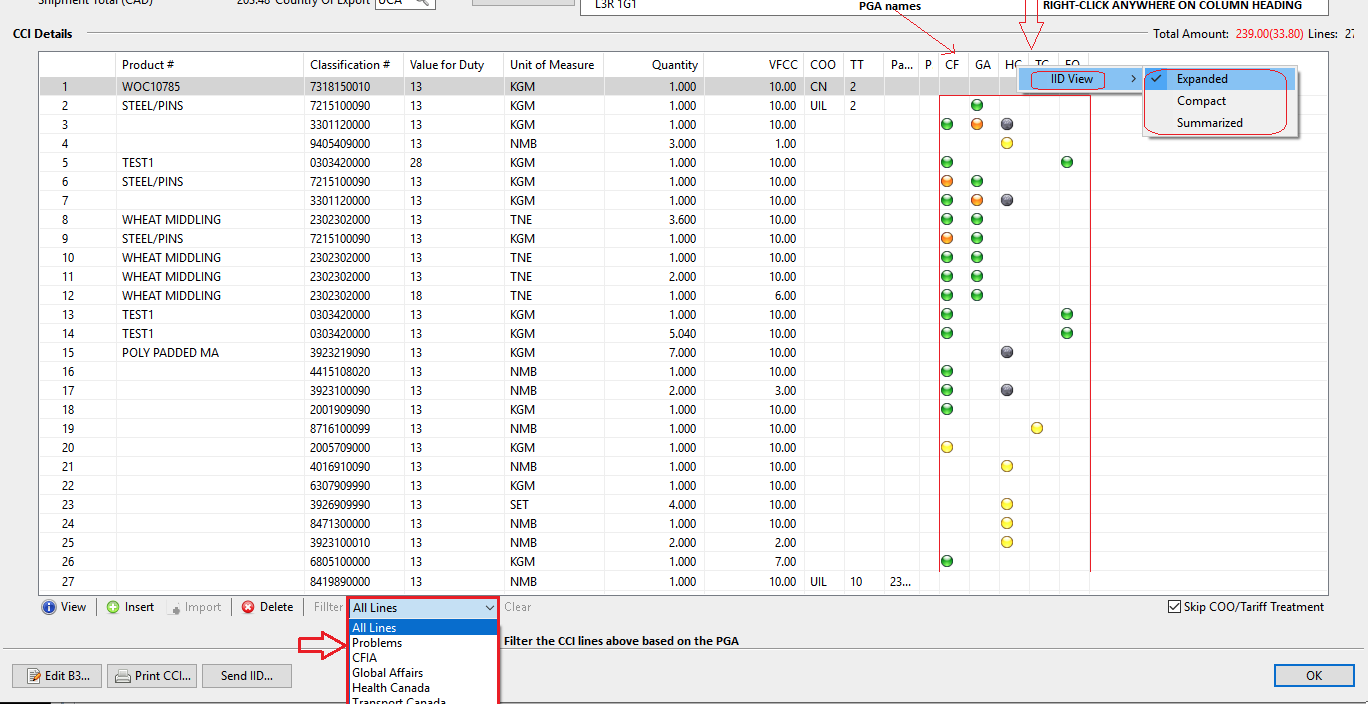Click the green FO status dot in row 14
Image resolution: width=1372 pixels, height=704 pixels.
pos(1067,333)
